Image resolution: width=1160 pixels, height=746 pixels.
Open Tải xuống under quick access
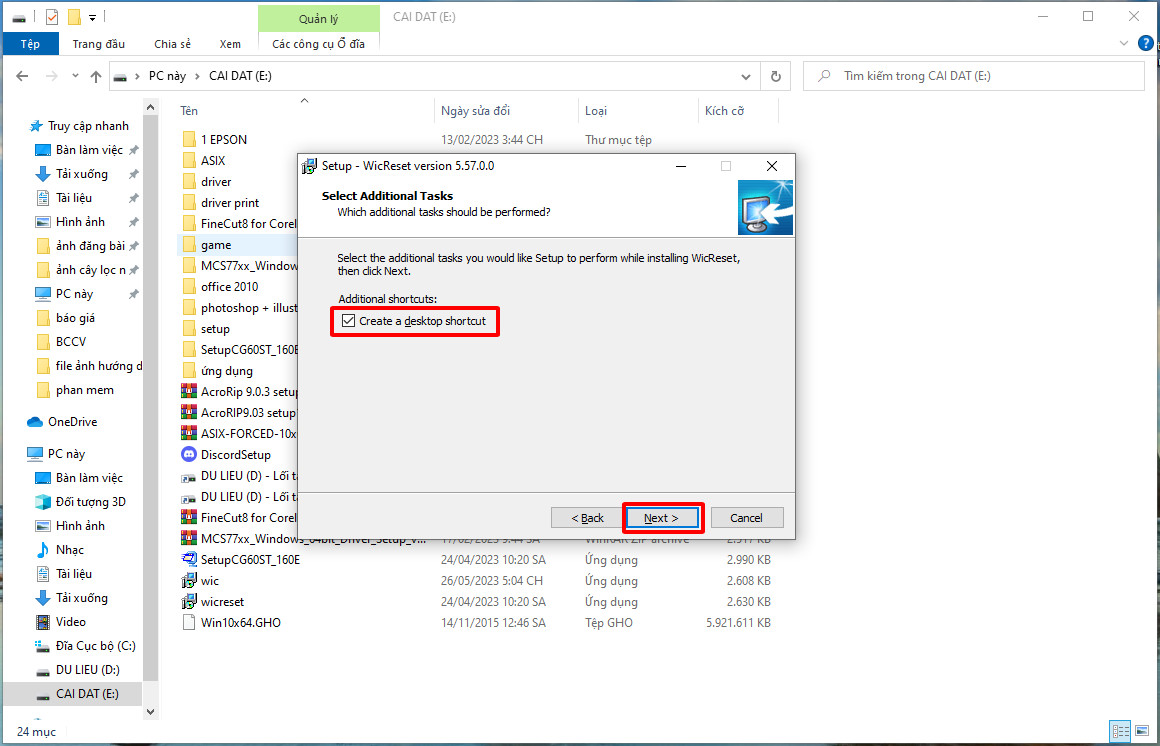point(81,174)
